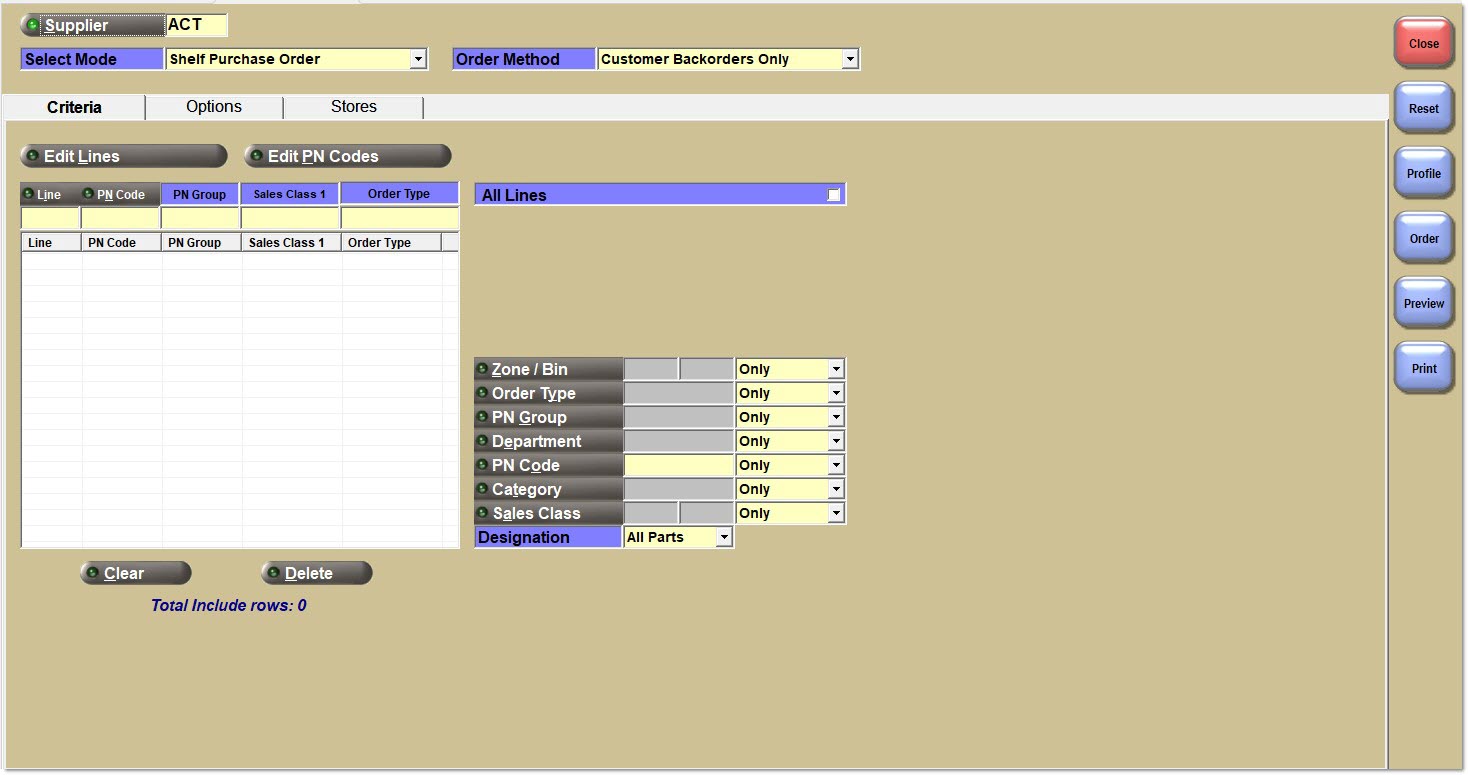Image resolution: width=1468 pixels, height=775 pixels.
Task: Open the Designation All Parts dropdown
Action: tap(723, 537)
